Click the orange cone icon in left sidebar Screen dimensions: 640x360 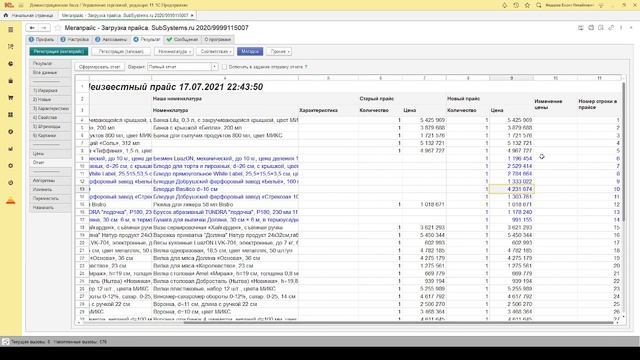(x=11, y=200)
